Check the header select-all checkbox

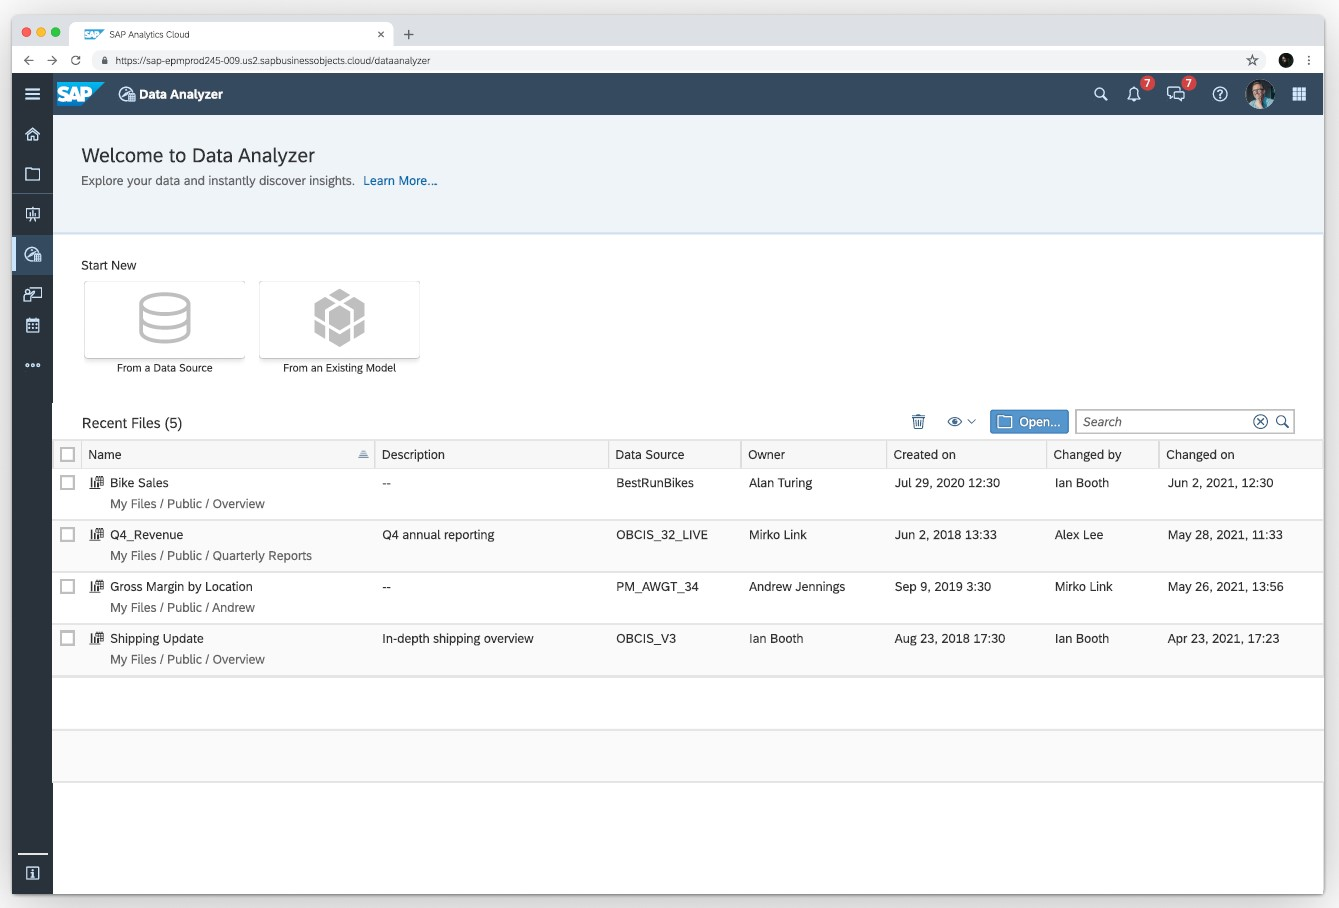point(67,453)
